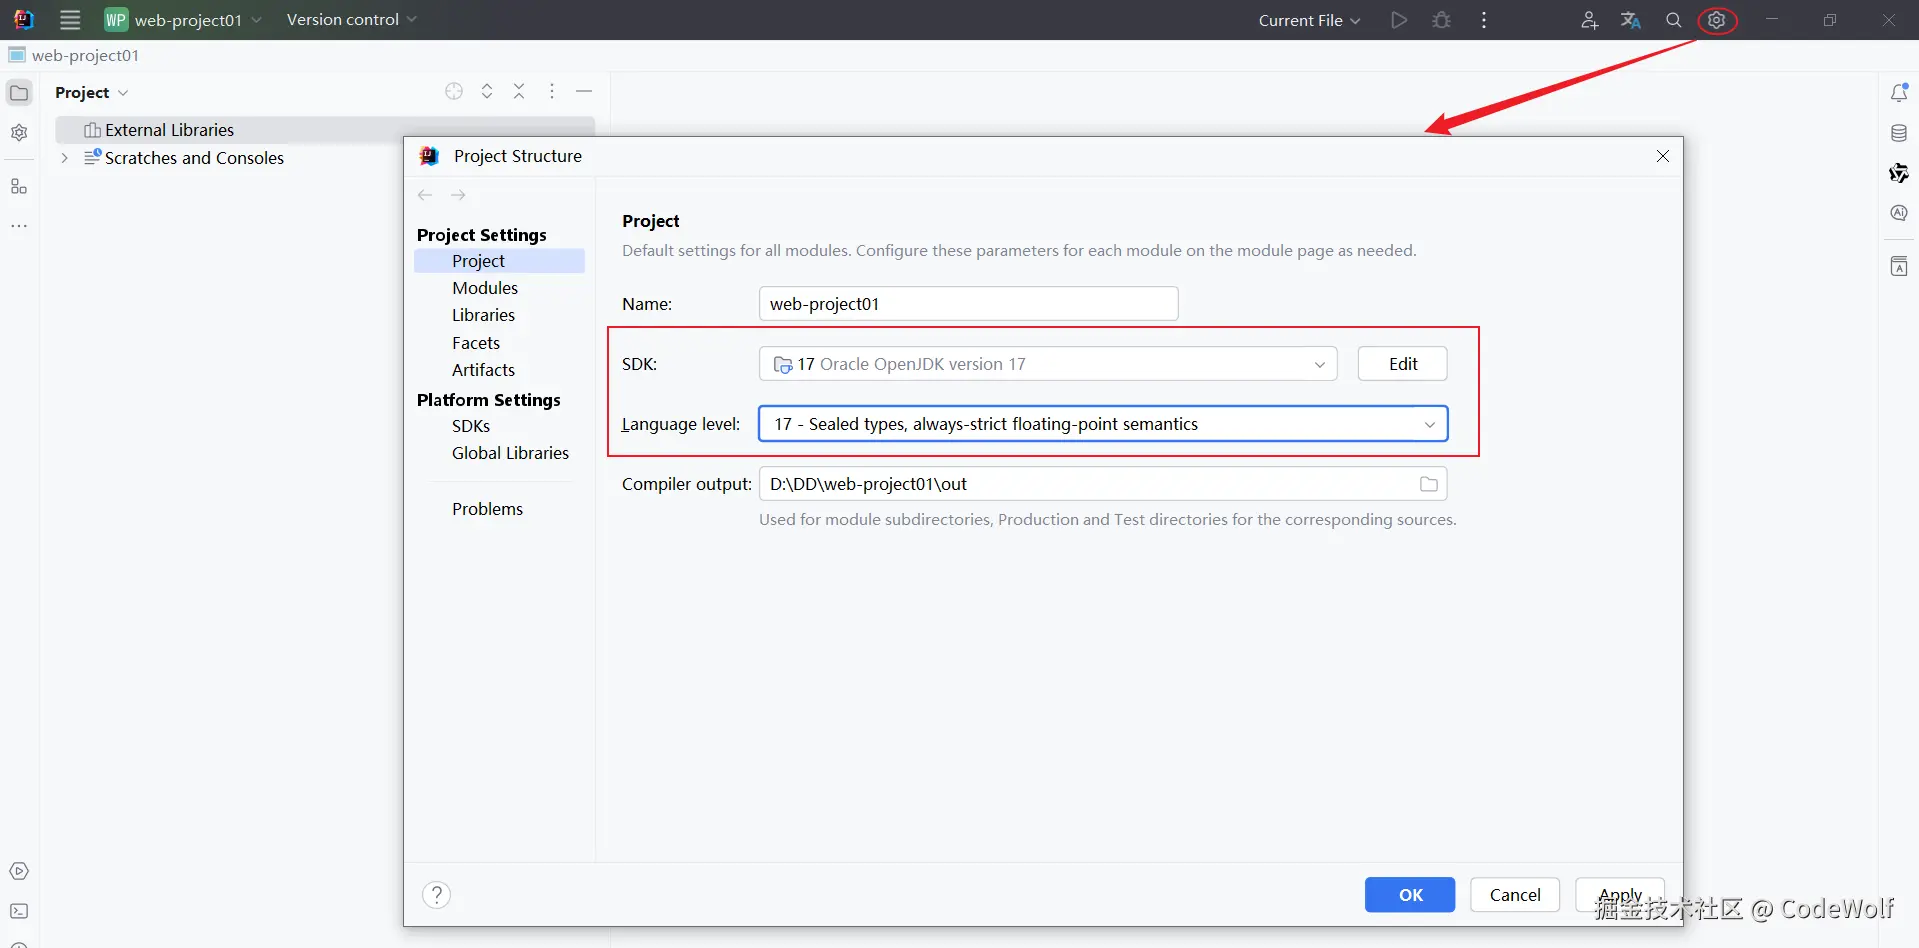Click the project Name input field
Image resolution: width=1919 pixels, height=948 pixels.
click(968, 304)
